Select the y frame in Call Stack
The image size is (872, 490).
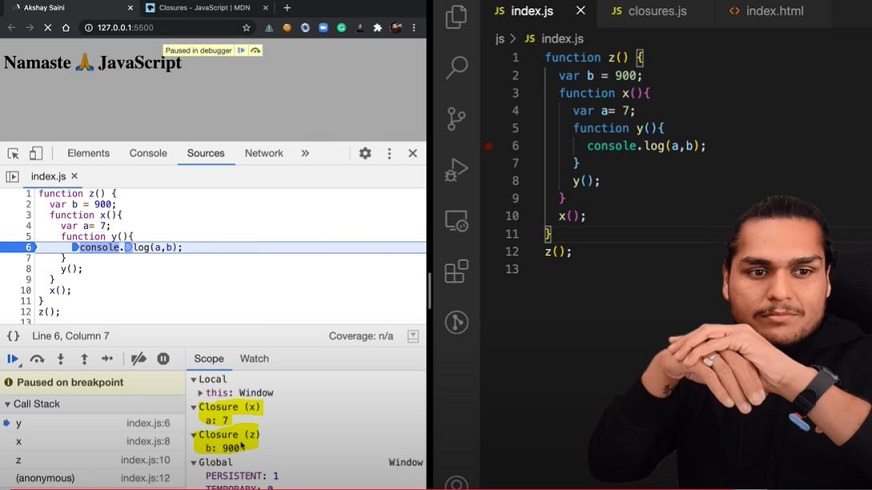92,423
